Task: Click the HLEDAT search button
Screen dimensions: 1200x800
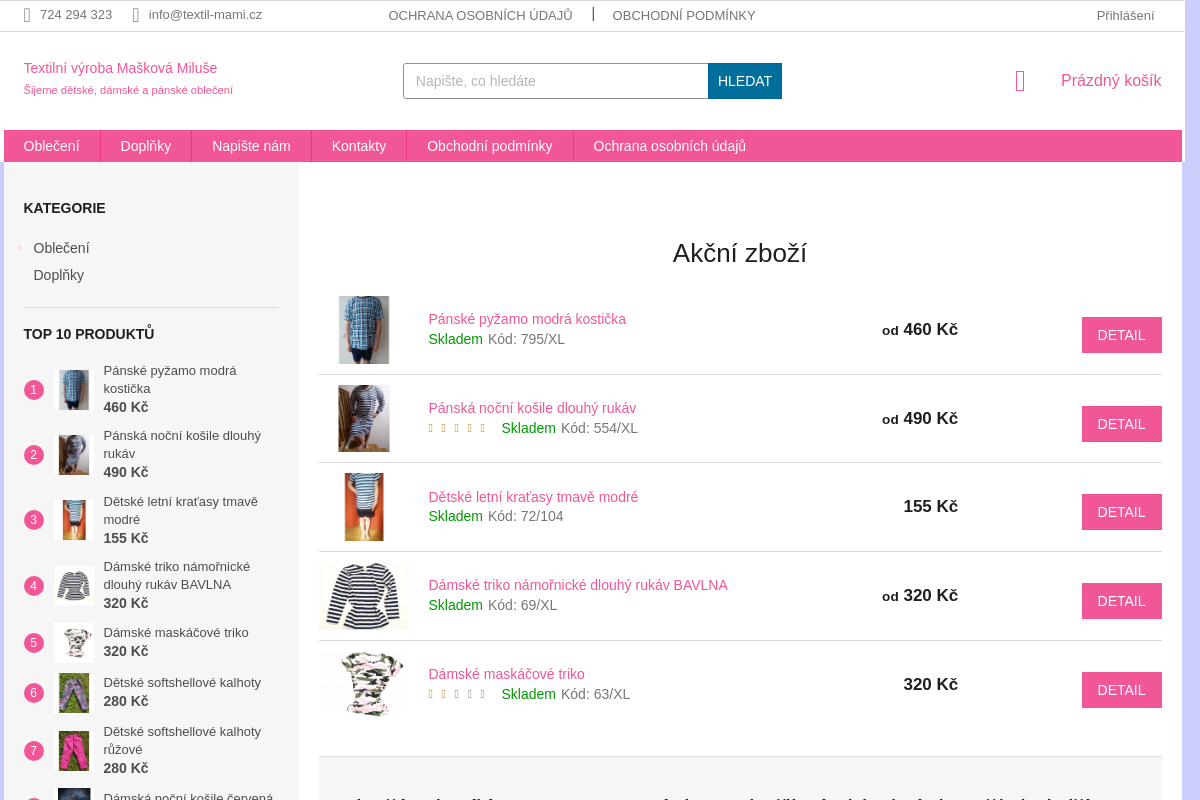Action: [x=744, y=81]
